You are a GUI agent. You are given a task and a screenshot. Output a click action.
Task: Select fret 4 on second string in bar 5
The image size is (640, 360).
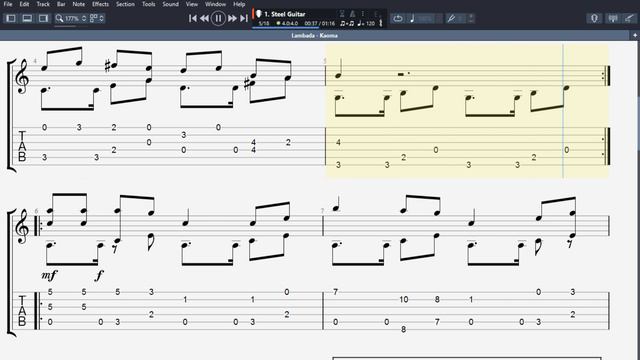(x=338, y=142)
